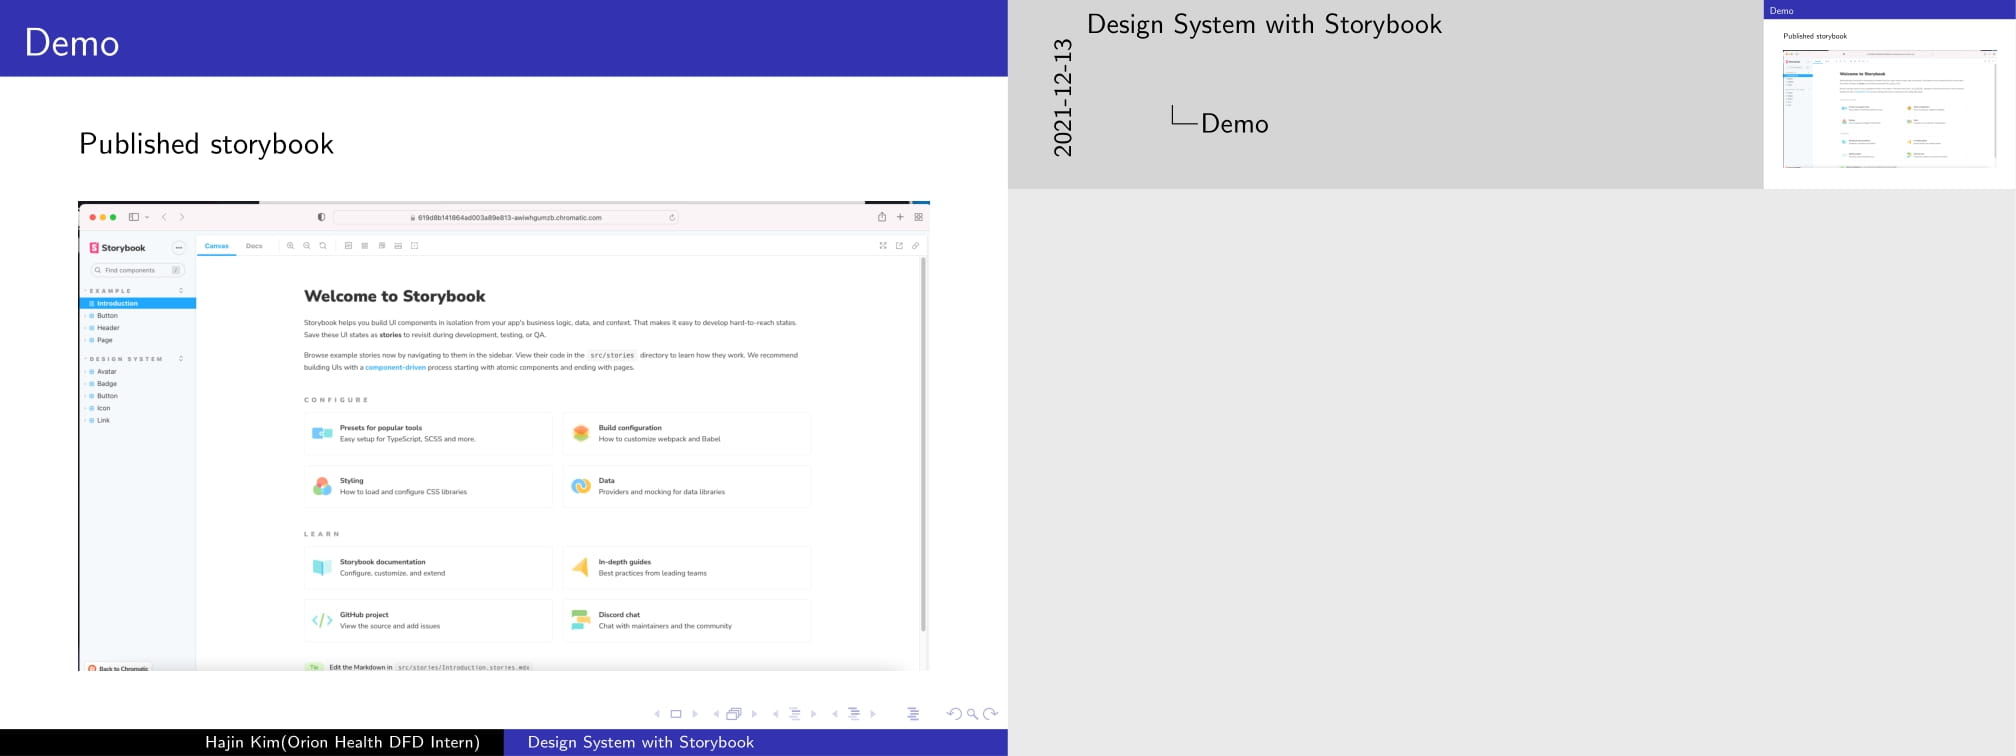Click the copy canvas link icon
Image resolution: width=2016 pixels, height=756 pixels.
tap(915, 246)
